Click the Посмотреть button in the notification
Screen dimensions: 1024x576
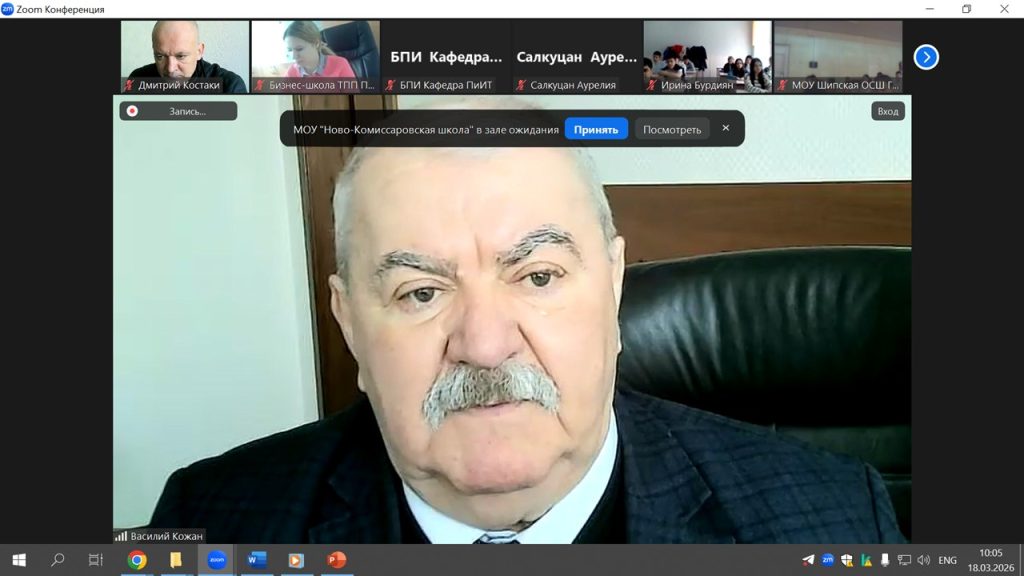[x=672, y=129]
